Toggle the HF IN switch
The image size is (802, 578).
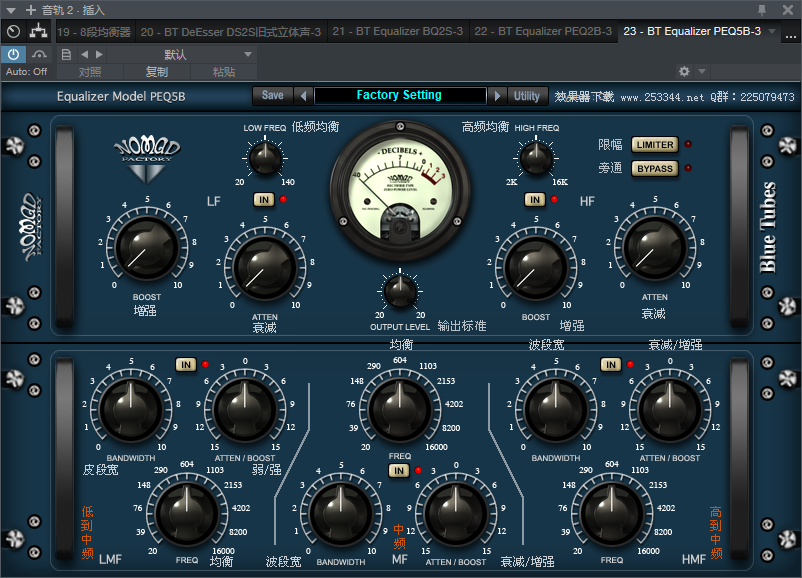(x=535, y=199)
